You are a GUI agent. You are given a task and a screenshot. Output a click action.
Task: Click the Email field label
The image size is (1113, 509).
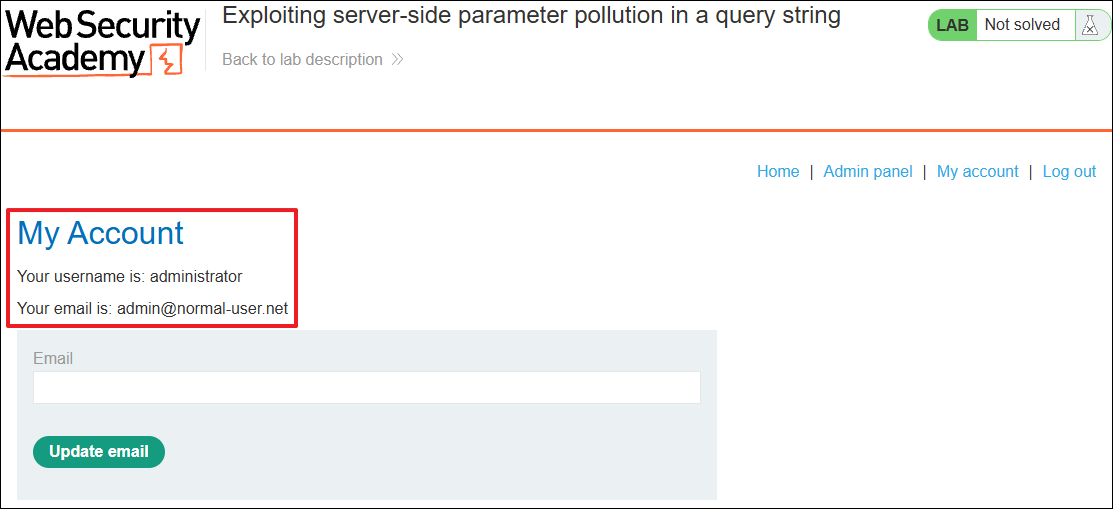[x=53, y=359]
